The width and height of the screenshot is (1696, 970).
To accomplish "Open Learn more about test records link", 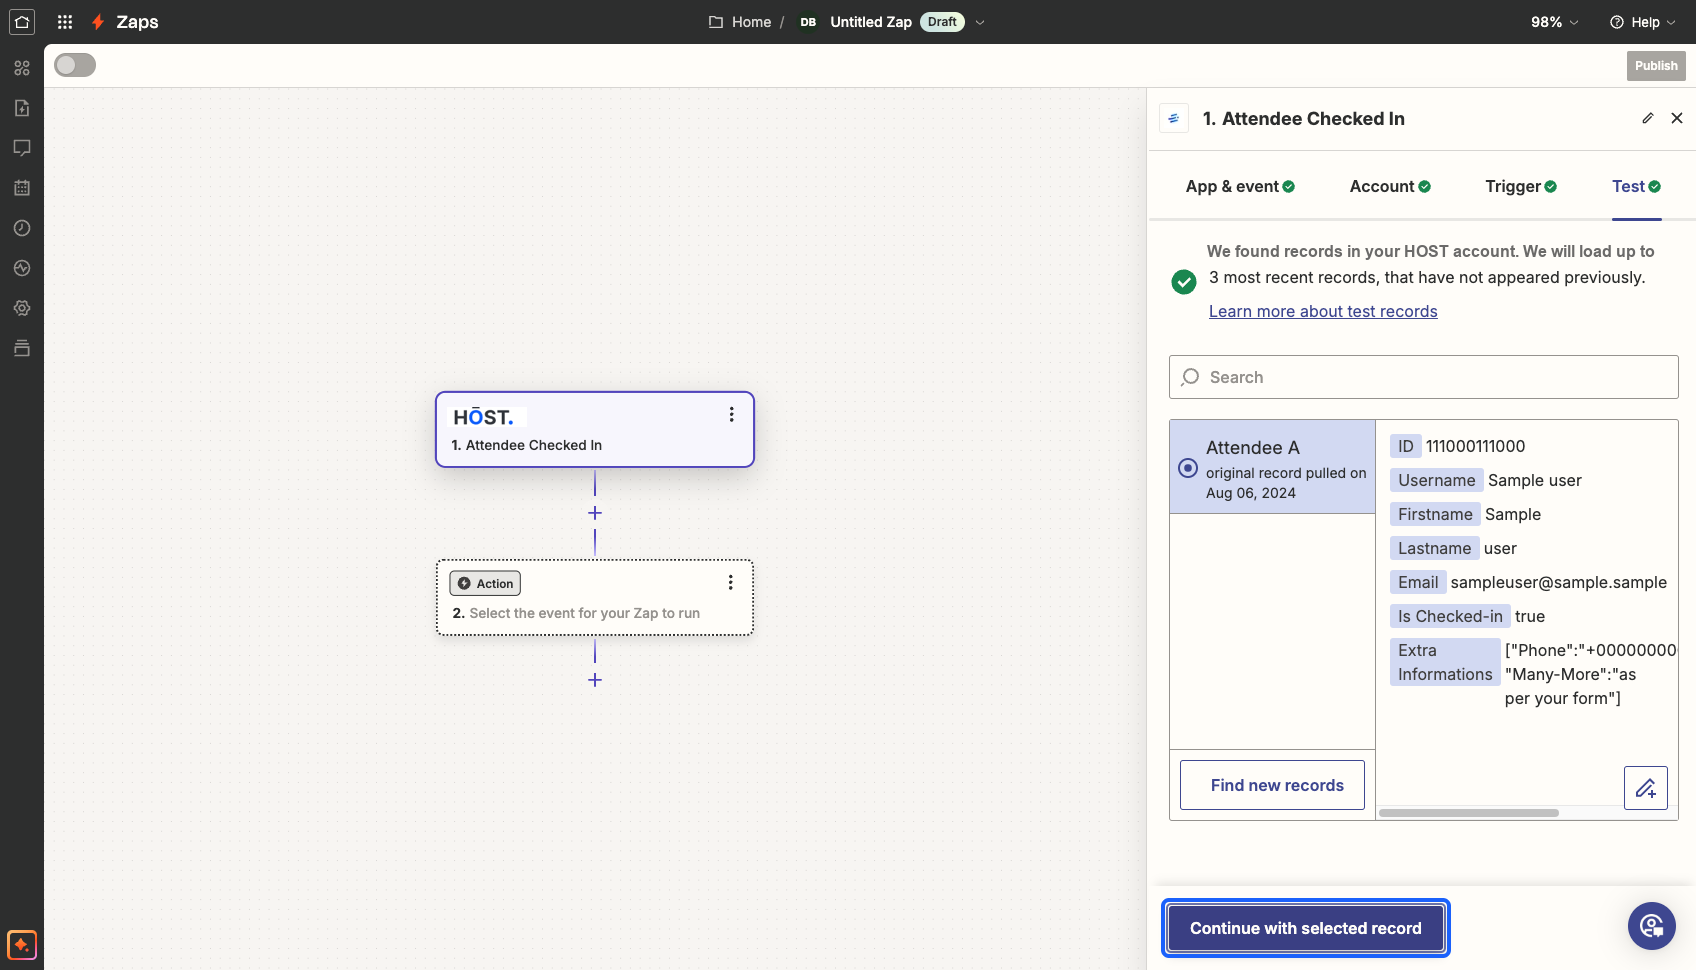I will [1323, 311].
